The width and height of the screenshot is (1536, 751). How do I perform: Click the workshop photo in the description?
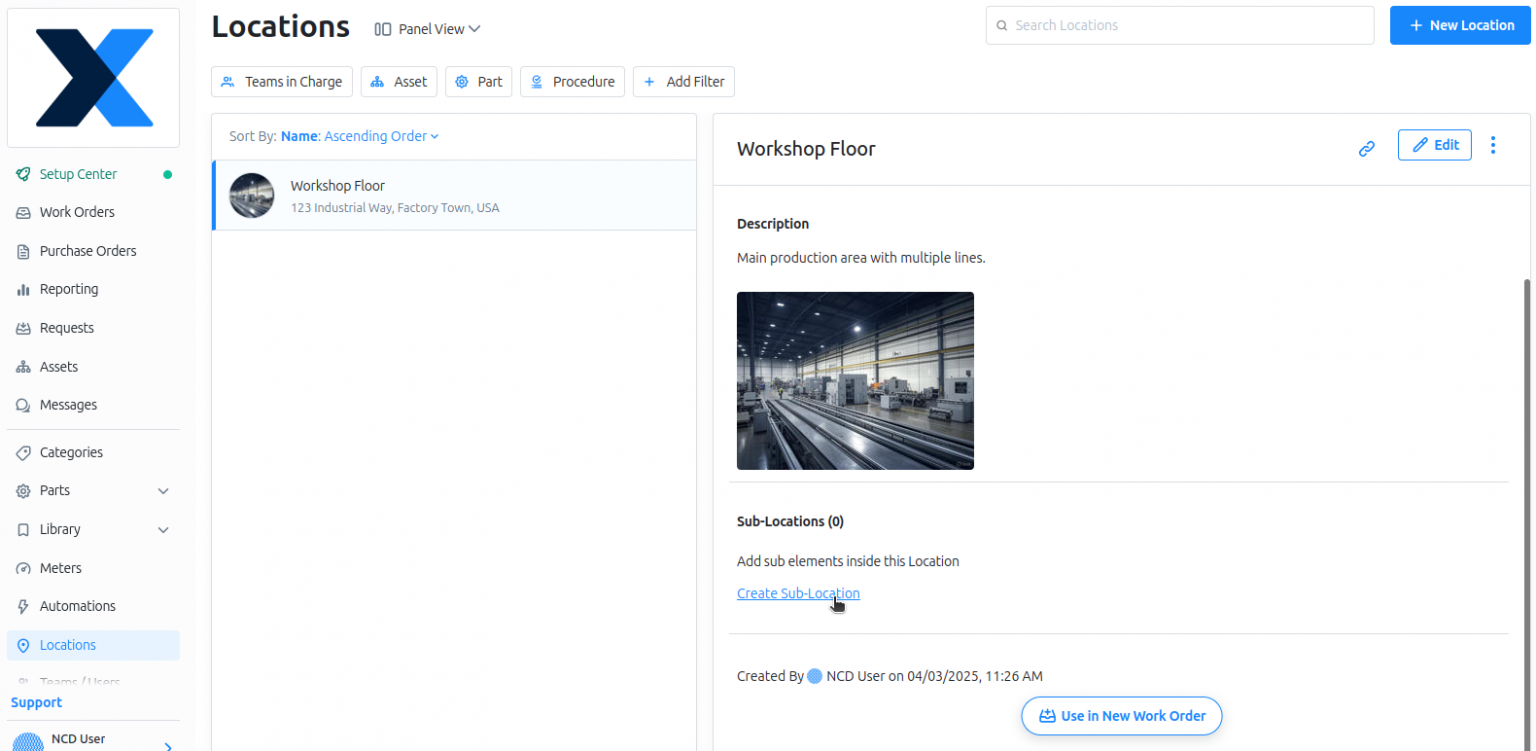pos(855,380)
